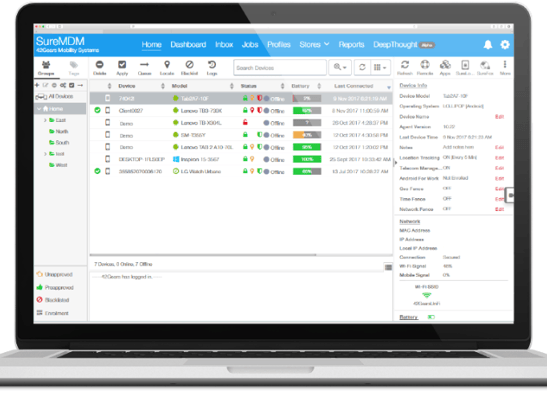Click the SureLock toolbar icon

coord(465,65)
